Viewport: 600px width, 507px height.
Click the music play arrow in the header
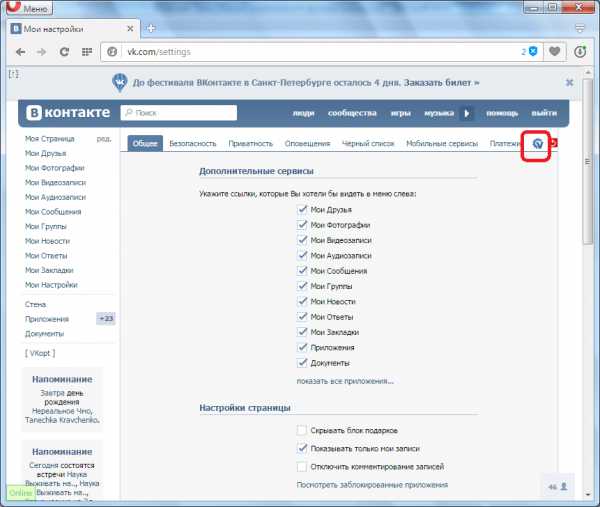467,113
